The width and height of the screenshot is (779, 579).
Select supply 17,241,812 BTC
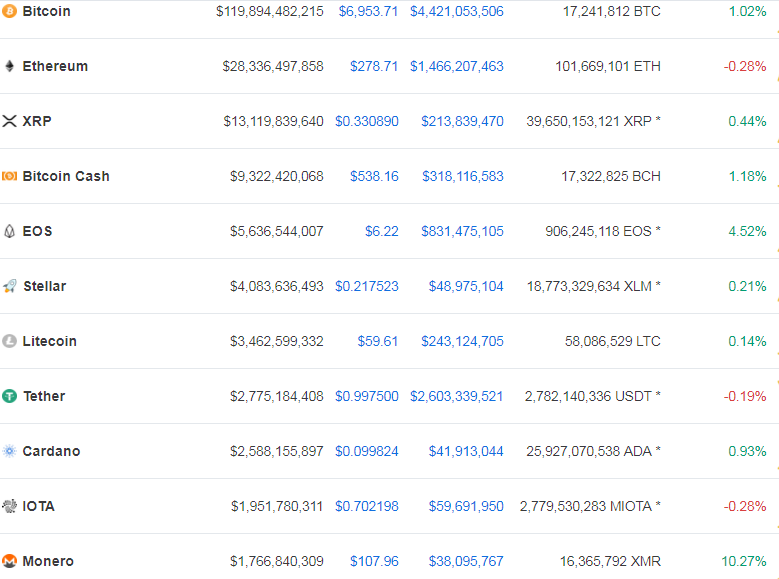click(612, 11)
